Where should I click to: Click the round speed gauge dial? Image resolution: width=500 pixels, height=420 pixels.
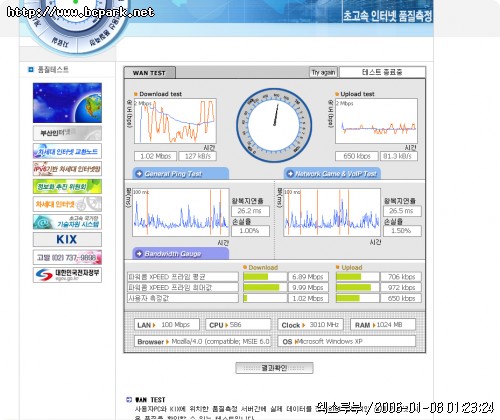(274, 125)
